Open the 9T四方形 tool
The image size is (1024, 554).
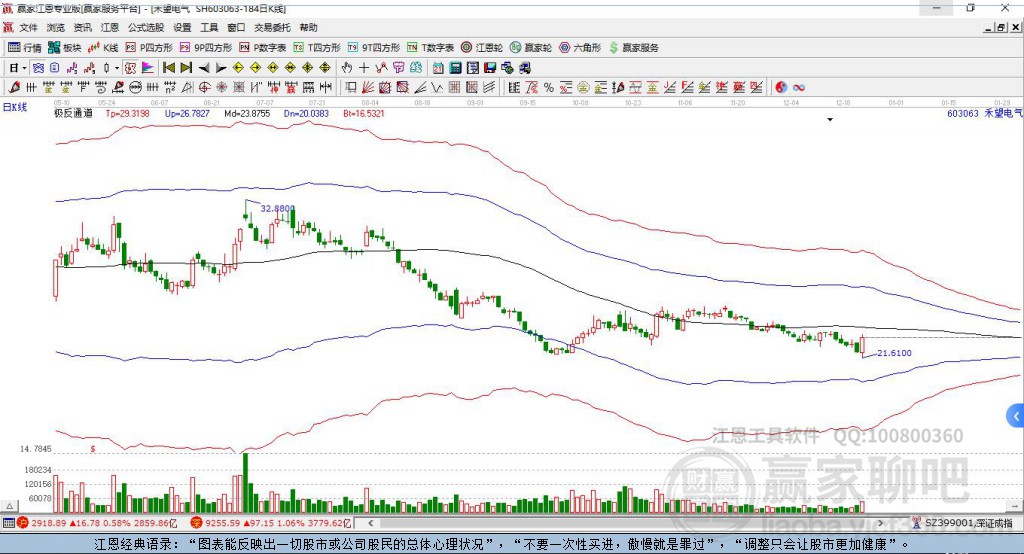[x=373, y=48]
